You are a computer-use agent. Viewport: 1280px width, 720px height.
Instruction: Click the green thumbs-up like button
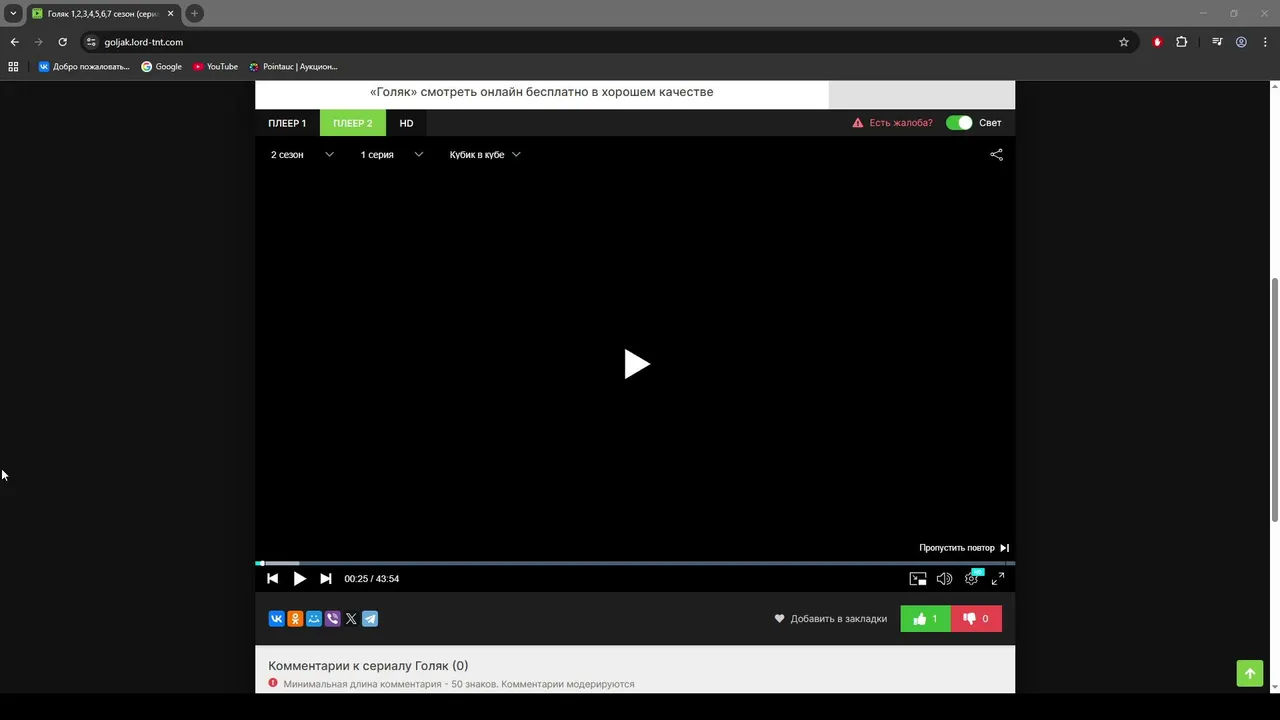click(x=926, y=619)
